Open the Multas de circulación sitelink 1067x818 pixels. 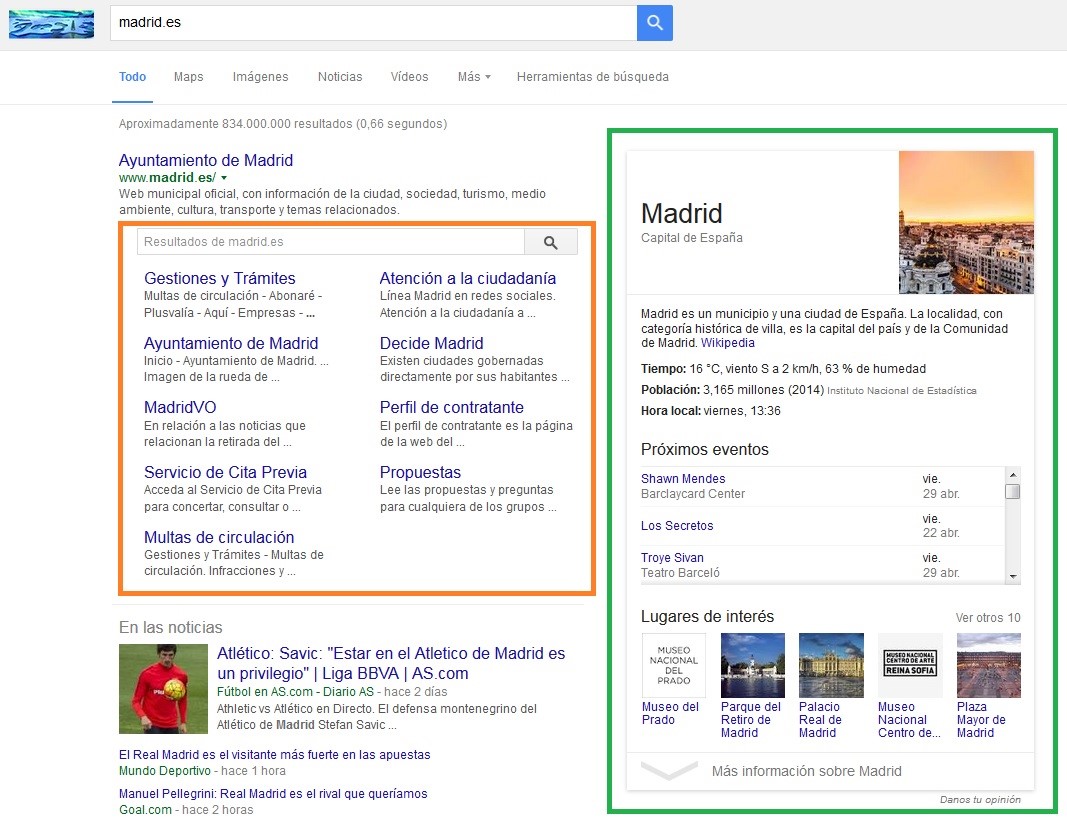(x=219, y=537)
